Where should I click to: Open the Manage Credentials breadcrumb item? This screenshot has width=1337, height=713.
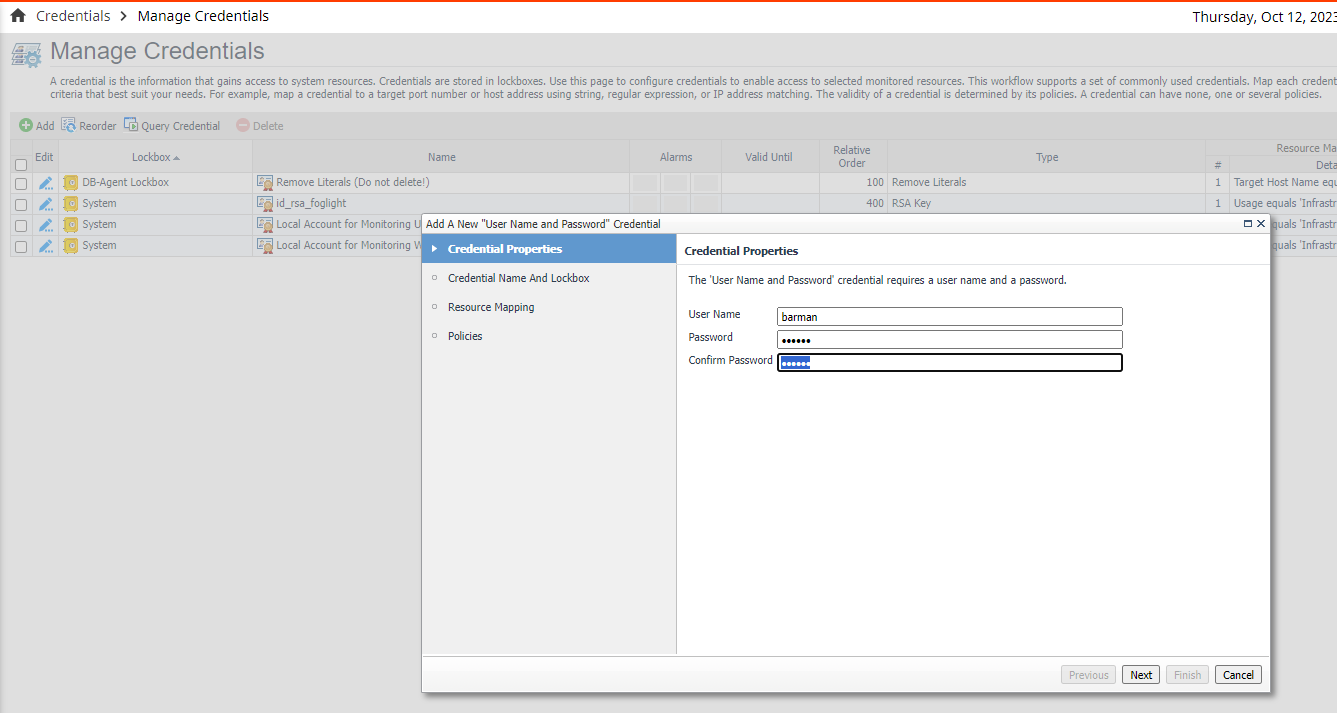click(203, 16)
